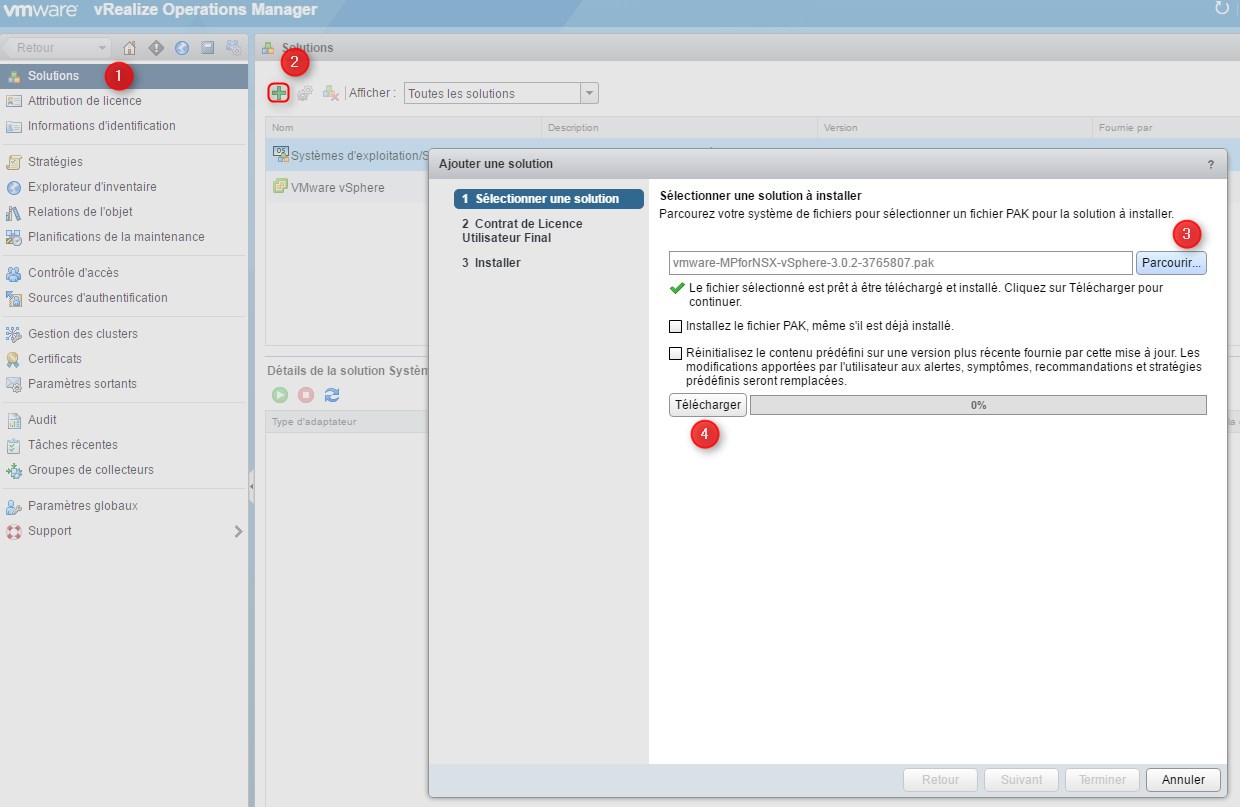Click the green start collecting icon
The image size is (1240, 807).
(x=280, y=395)
